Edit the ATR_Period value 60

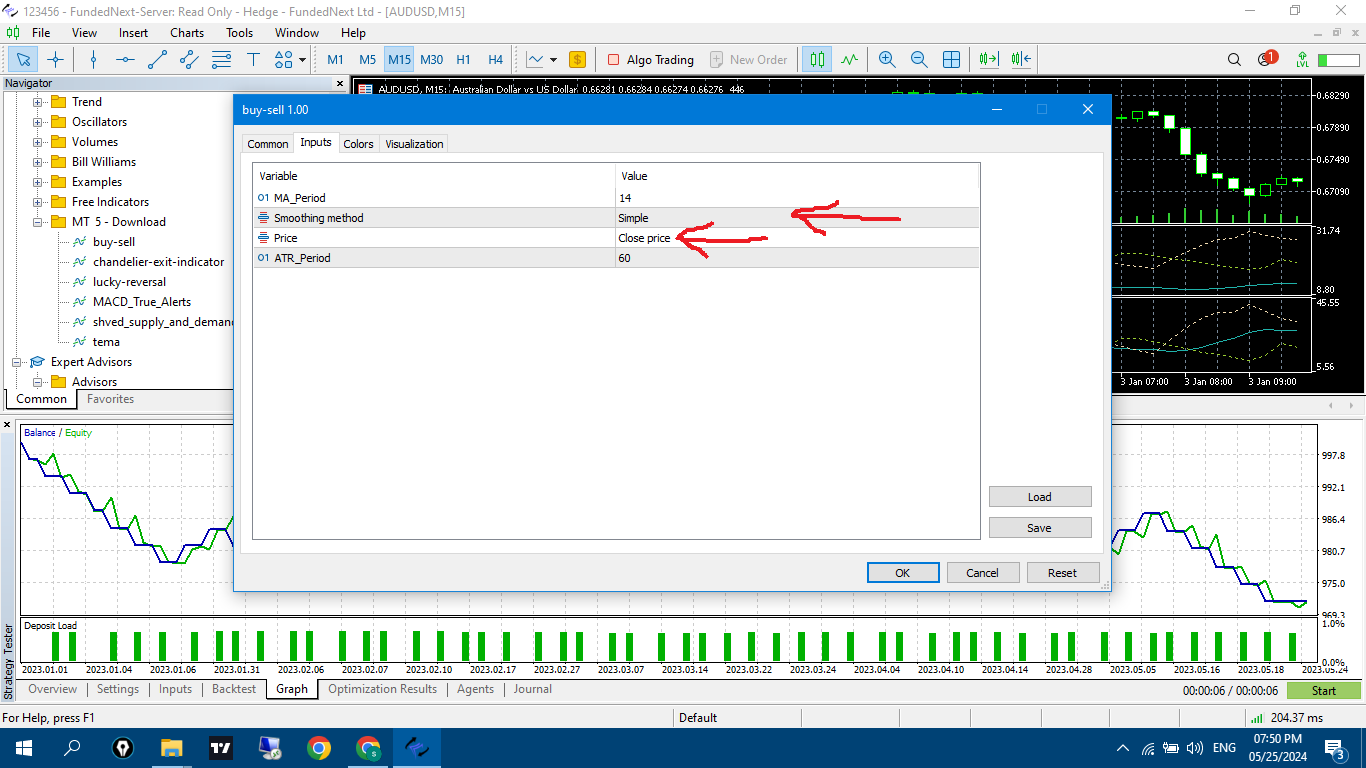coord(797,258)
